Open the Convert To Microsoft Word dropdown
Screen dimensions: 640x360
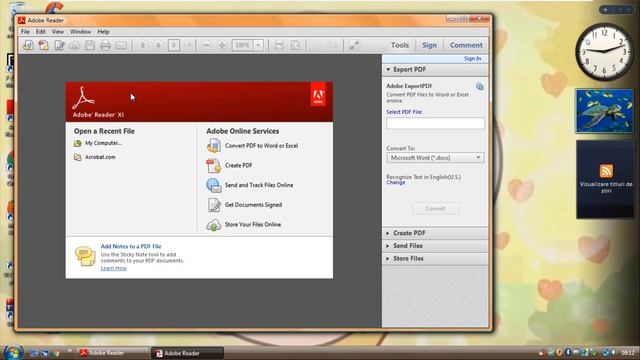click(435, 158)
